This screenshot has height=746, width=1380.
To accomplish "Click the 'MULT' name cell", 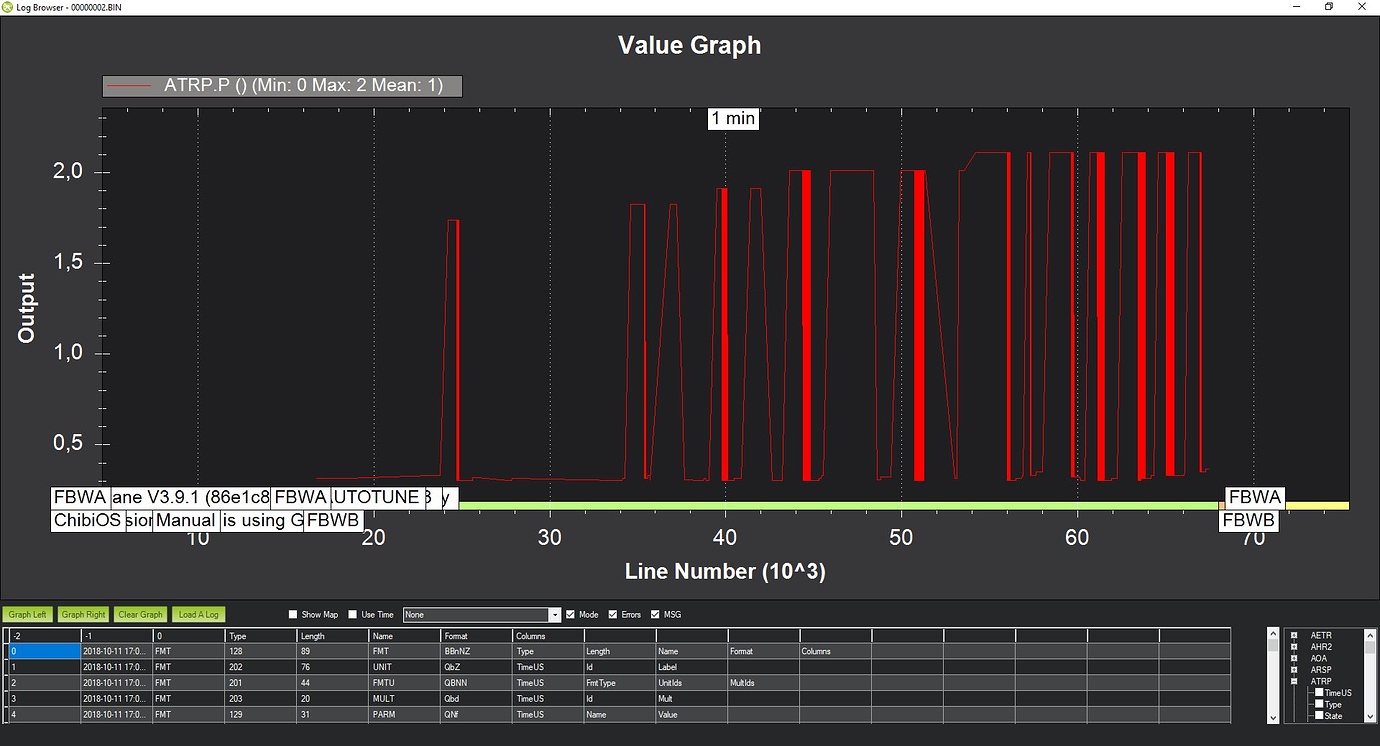I will [x=404, y=699].
